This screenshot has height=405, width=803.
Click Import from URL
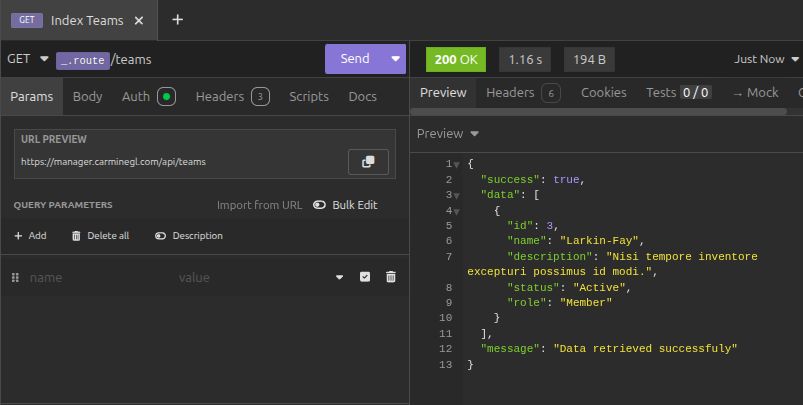tap(259, 205)
